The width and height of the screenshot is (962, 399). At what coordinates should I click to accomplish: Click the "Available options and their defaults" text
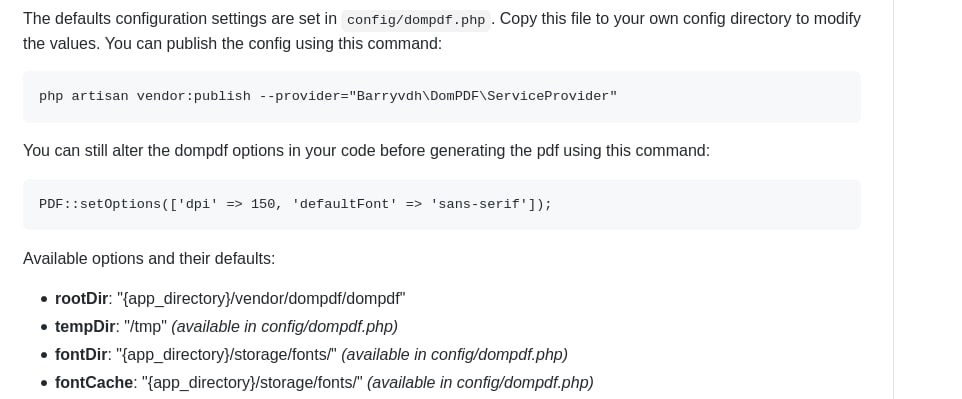point(149,259)
